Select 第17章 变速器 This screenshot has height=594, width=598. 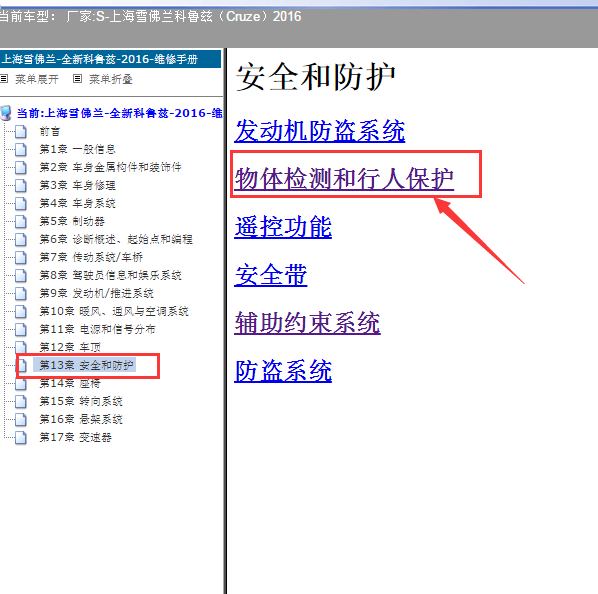[75, 437]
